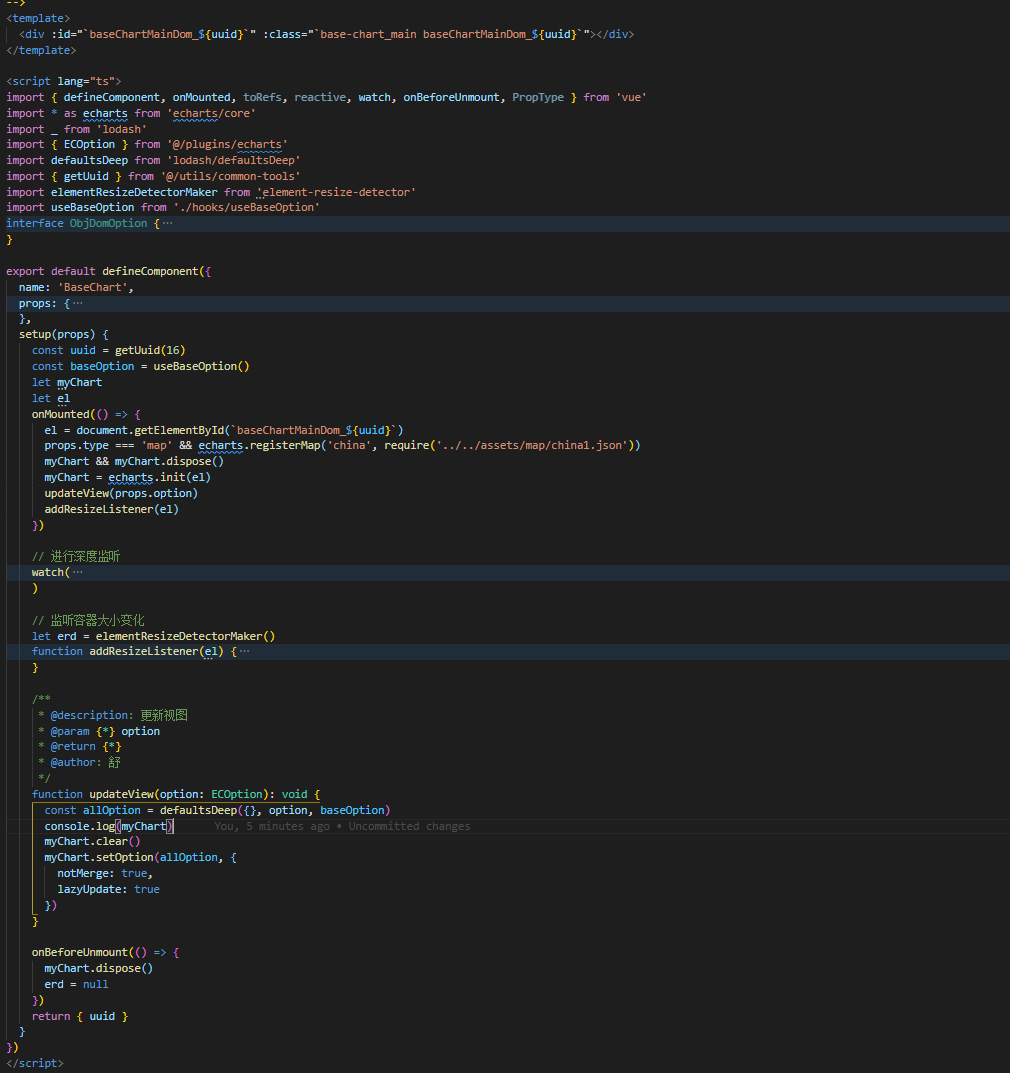Click "echarts.init(el)" call
Screen dimensions: 1010x1073
pos(159,478)
